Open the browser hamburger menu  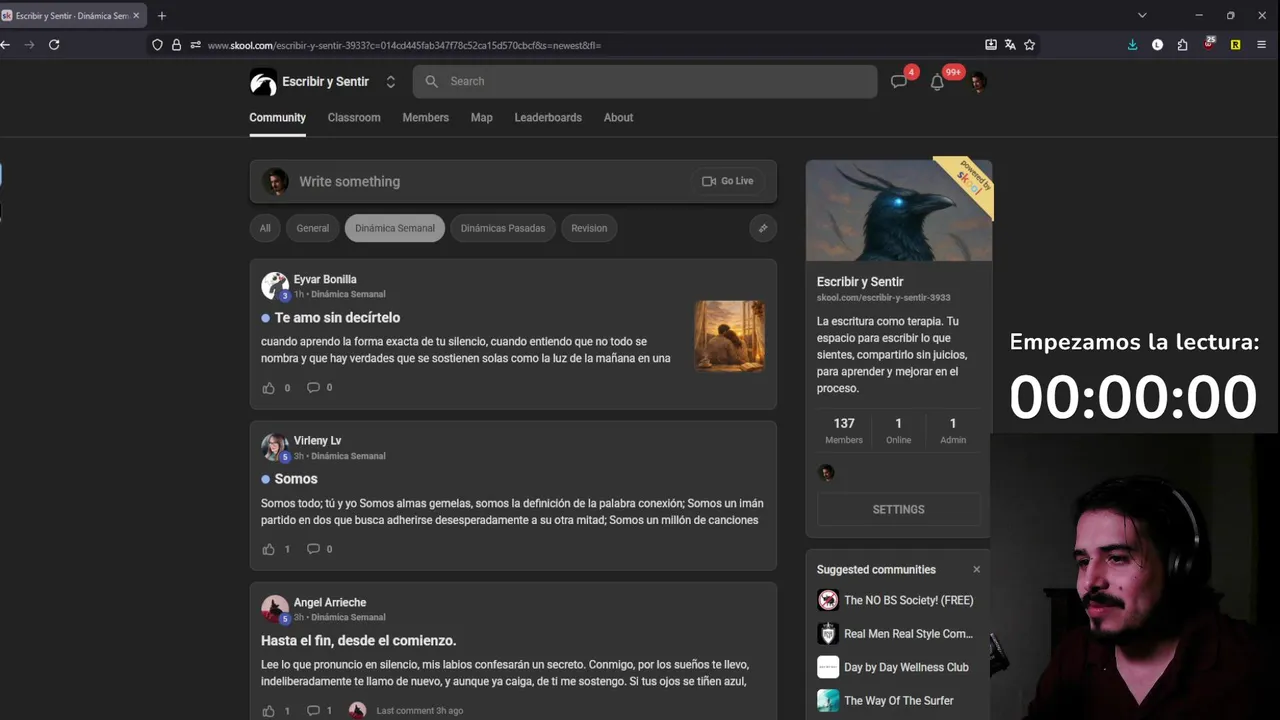1261,45
